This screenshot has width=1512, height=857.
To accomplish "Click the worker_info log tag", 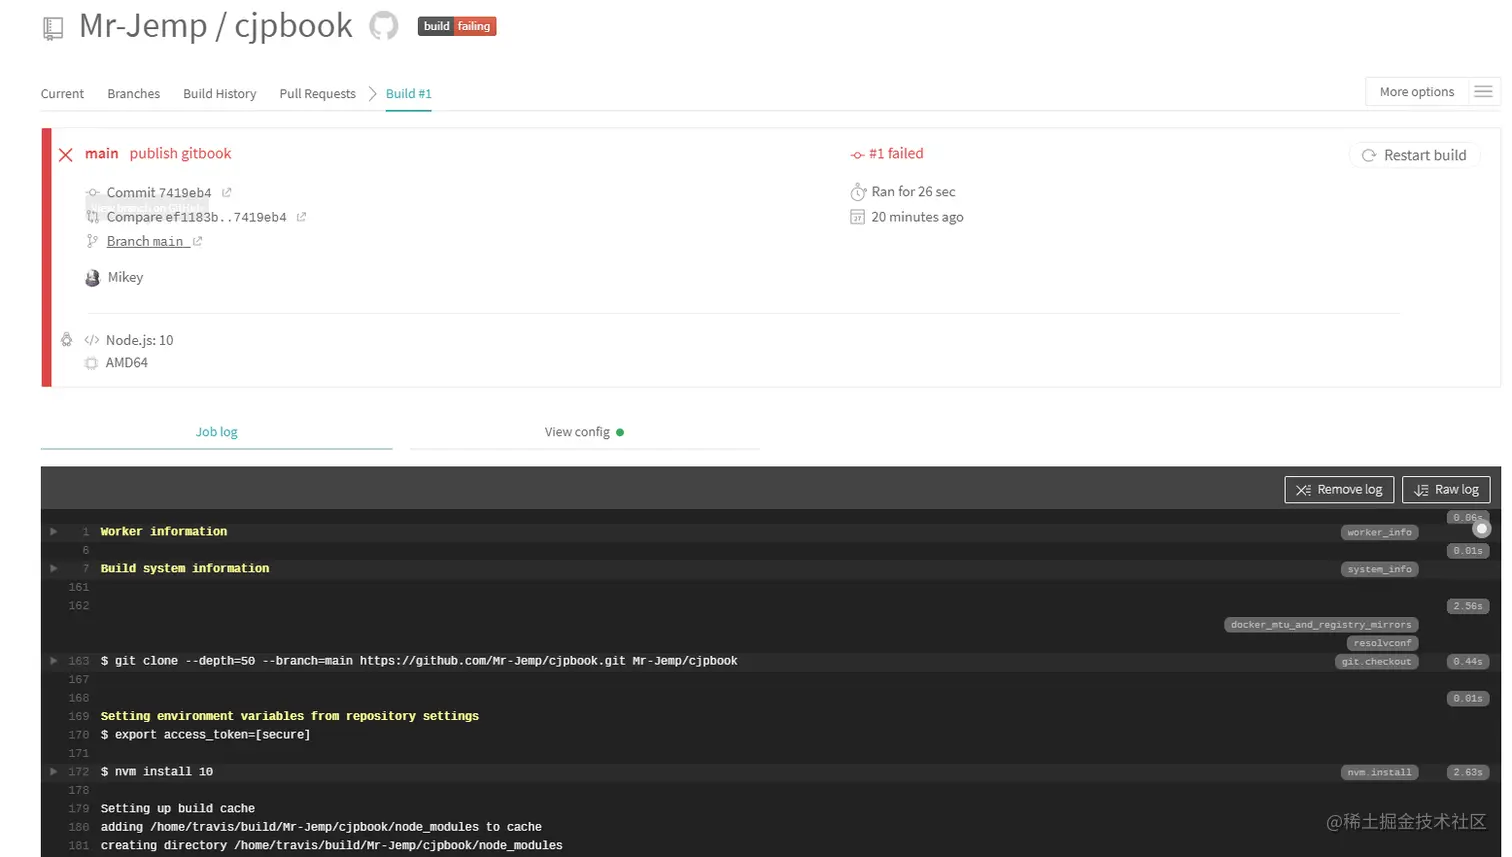I will pos(1379,532).
